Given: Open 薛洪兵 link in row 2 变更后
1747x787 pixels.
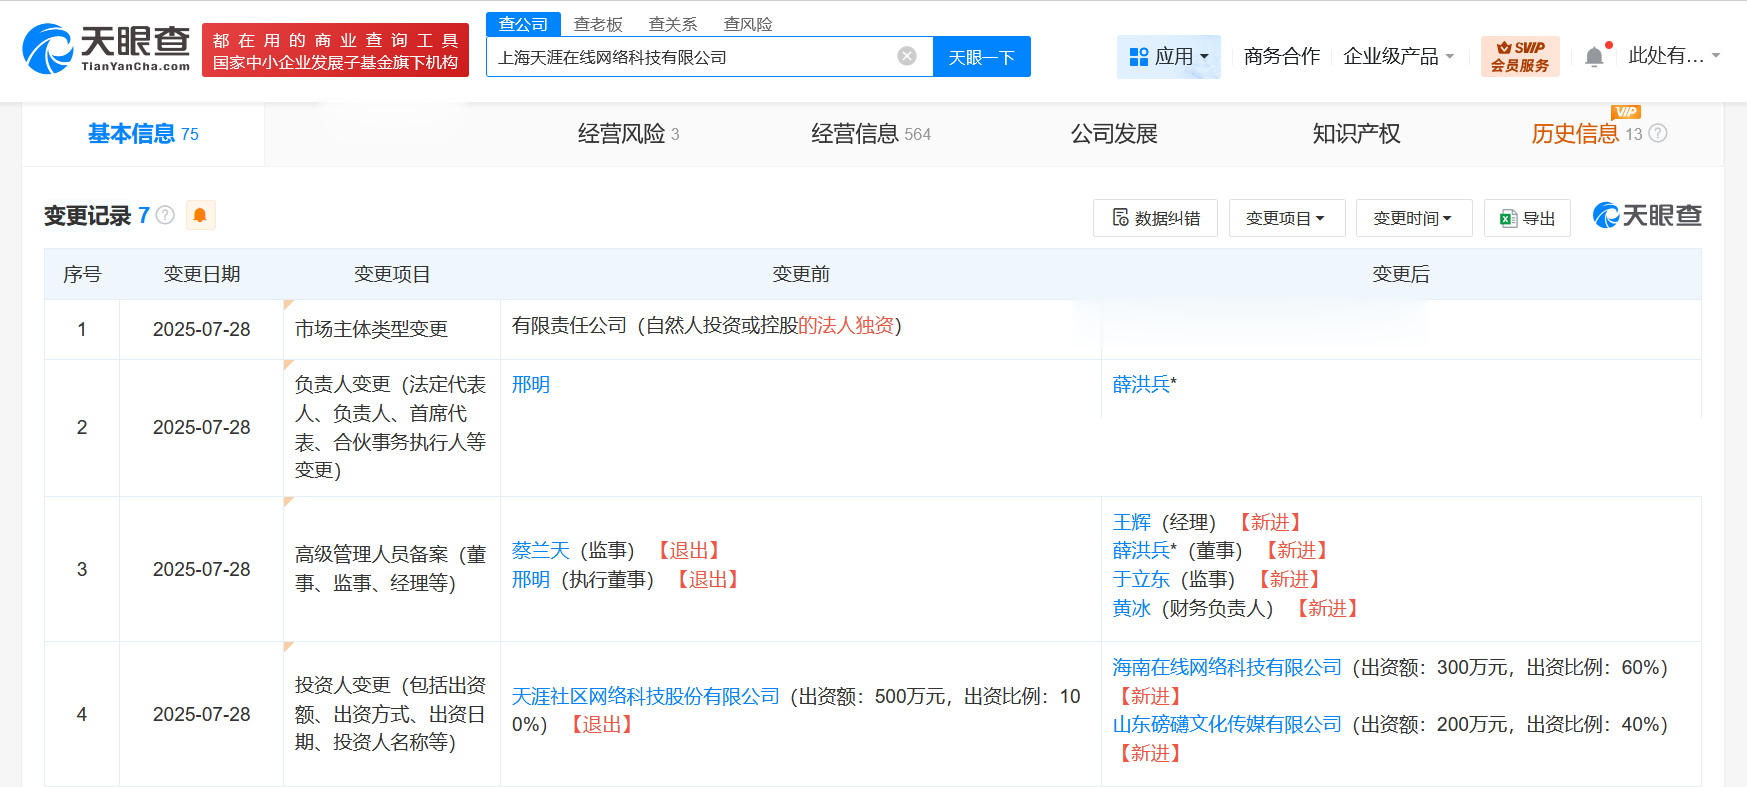Looking at the screenshot, I should pyautogui.click(x=1141, y=385).
